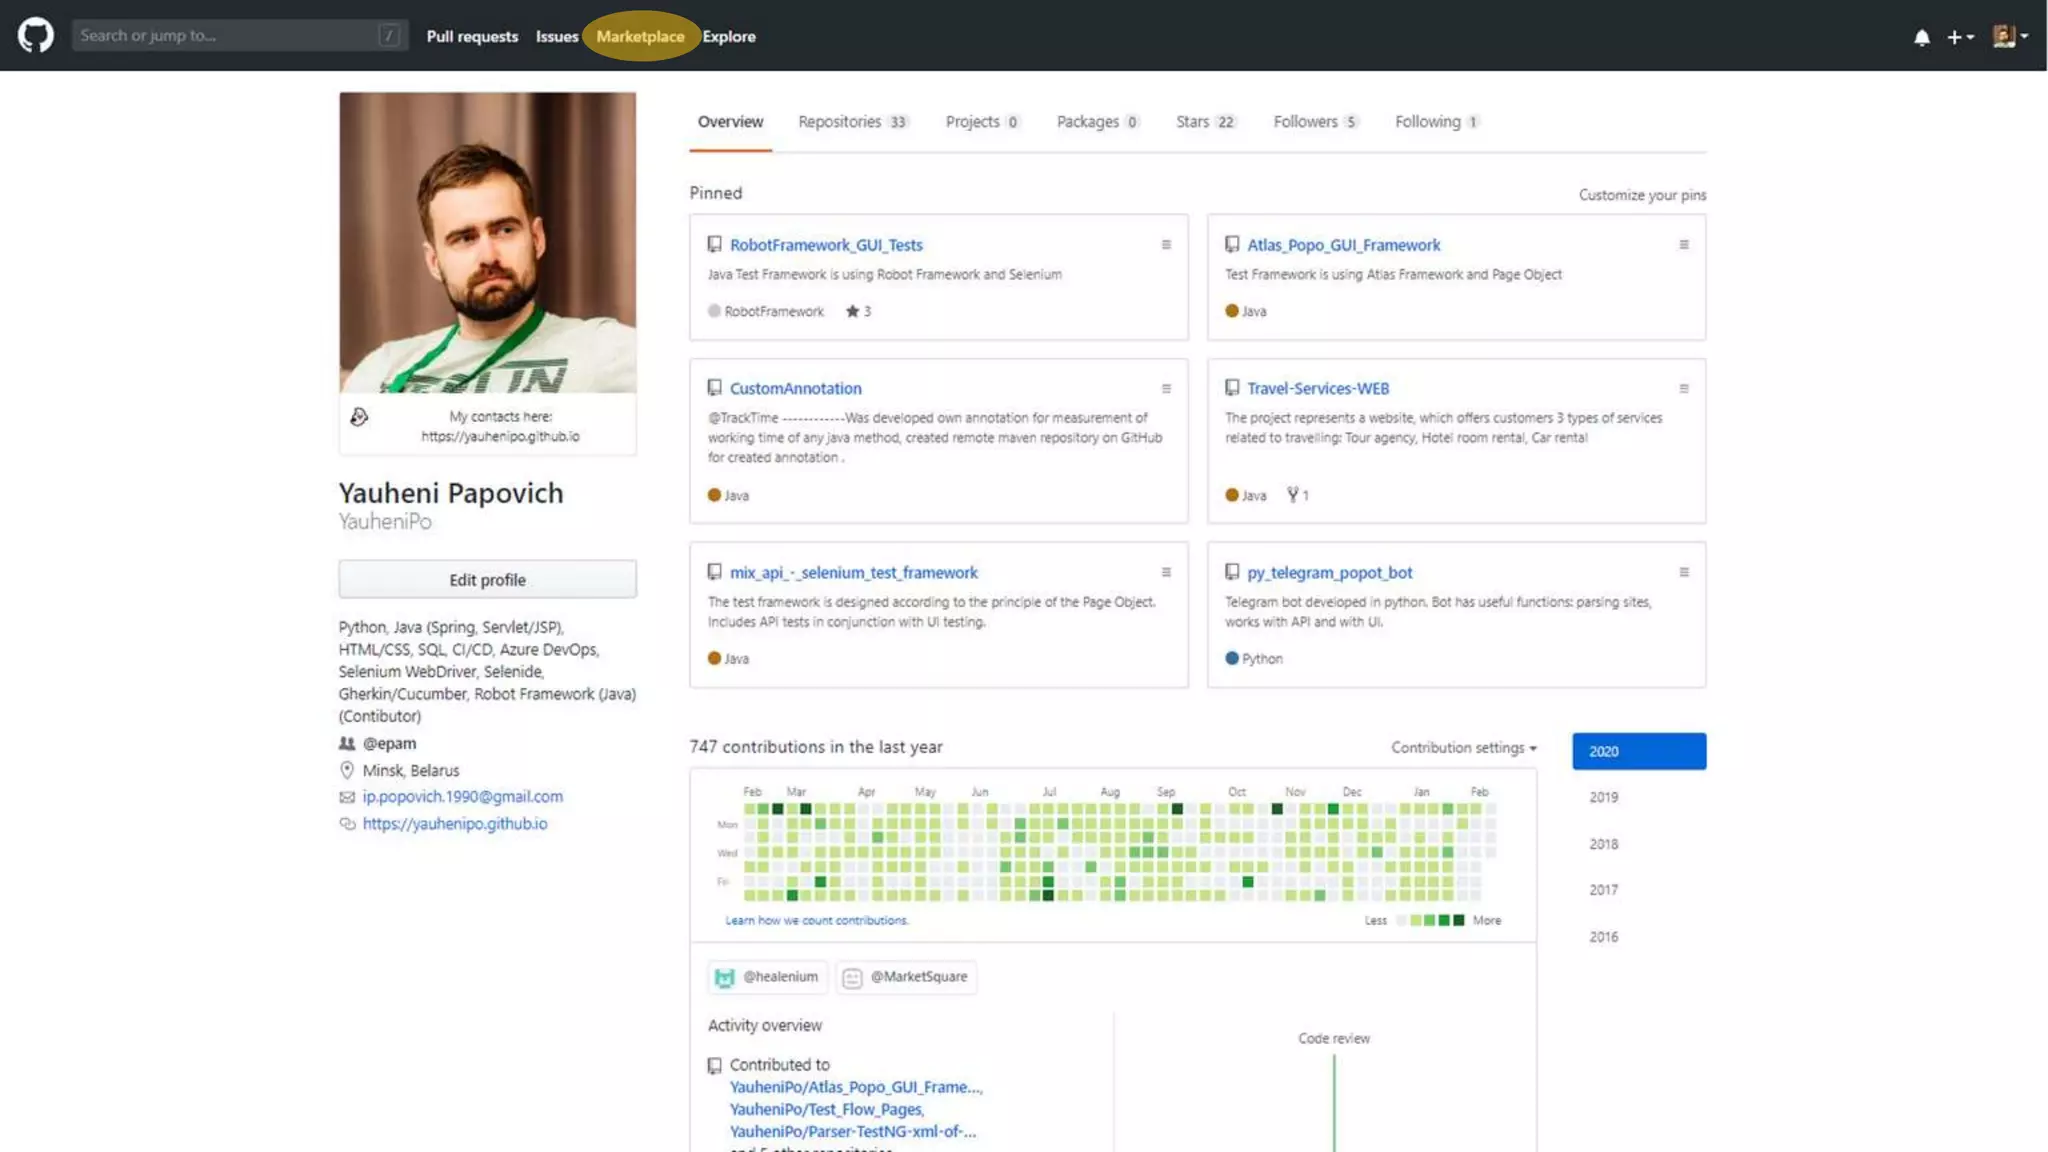2048x1152 pixels.
Task: Open the plus create-new dropdown
Action: 1959,37
